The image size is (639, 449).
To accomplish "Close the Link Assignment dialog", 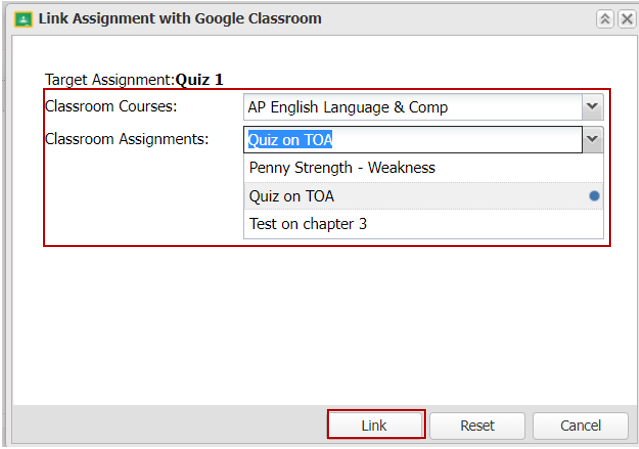I will click(627, 19).
